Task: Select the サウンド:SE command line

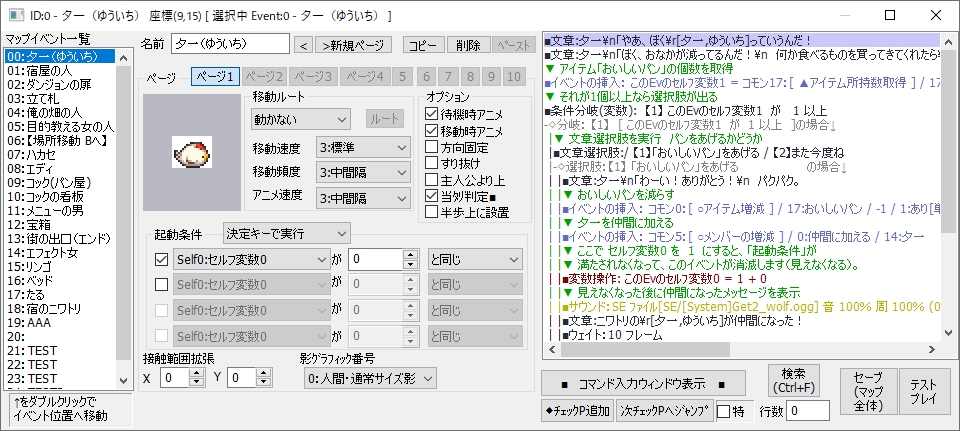Action: (741, 307)
